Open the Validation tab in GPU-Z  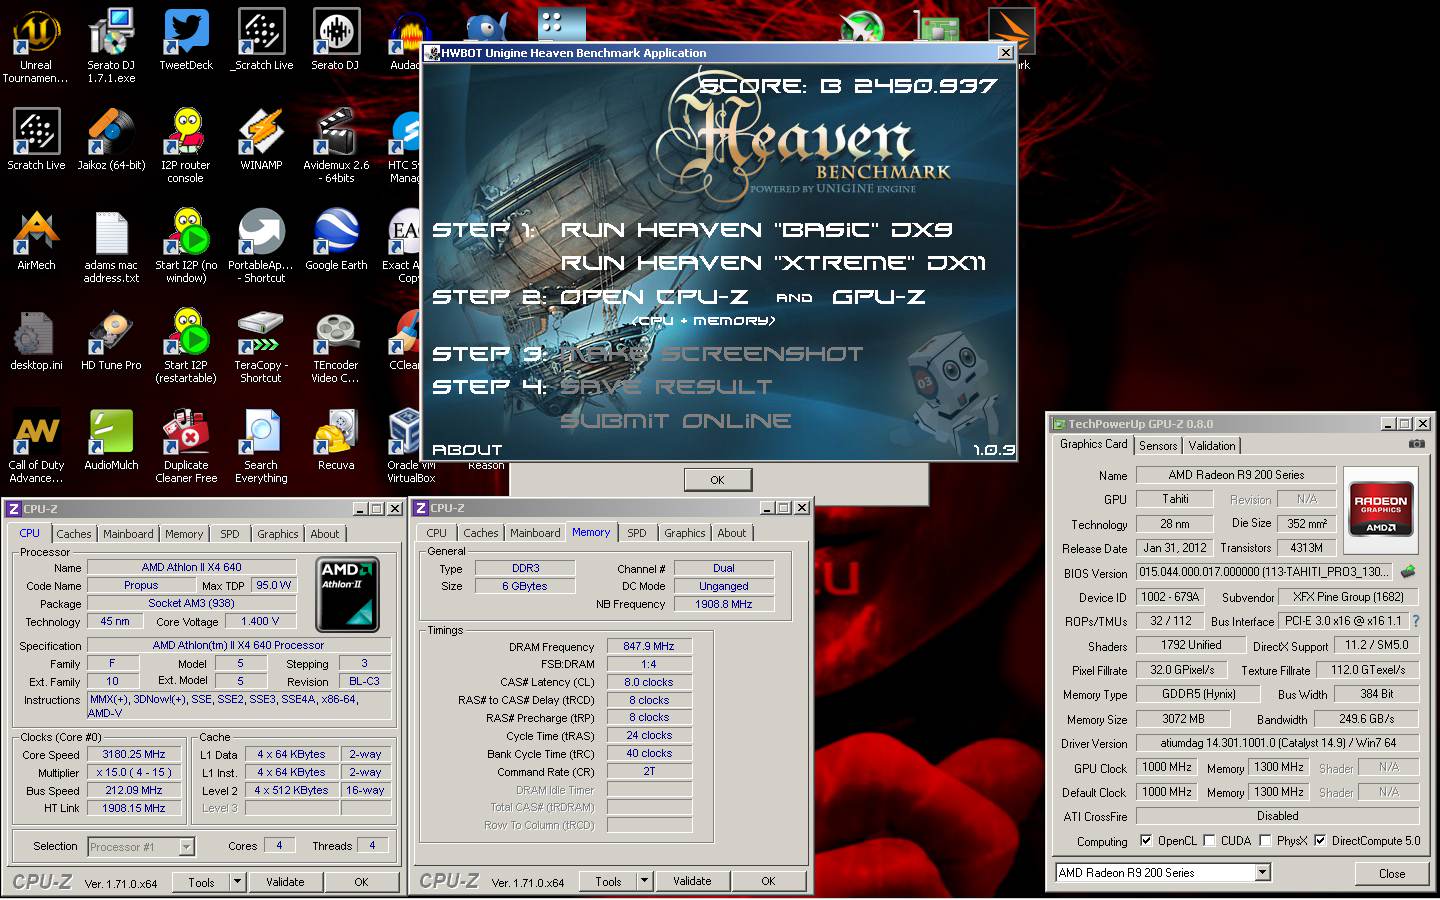(x=1212, y=446)
